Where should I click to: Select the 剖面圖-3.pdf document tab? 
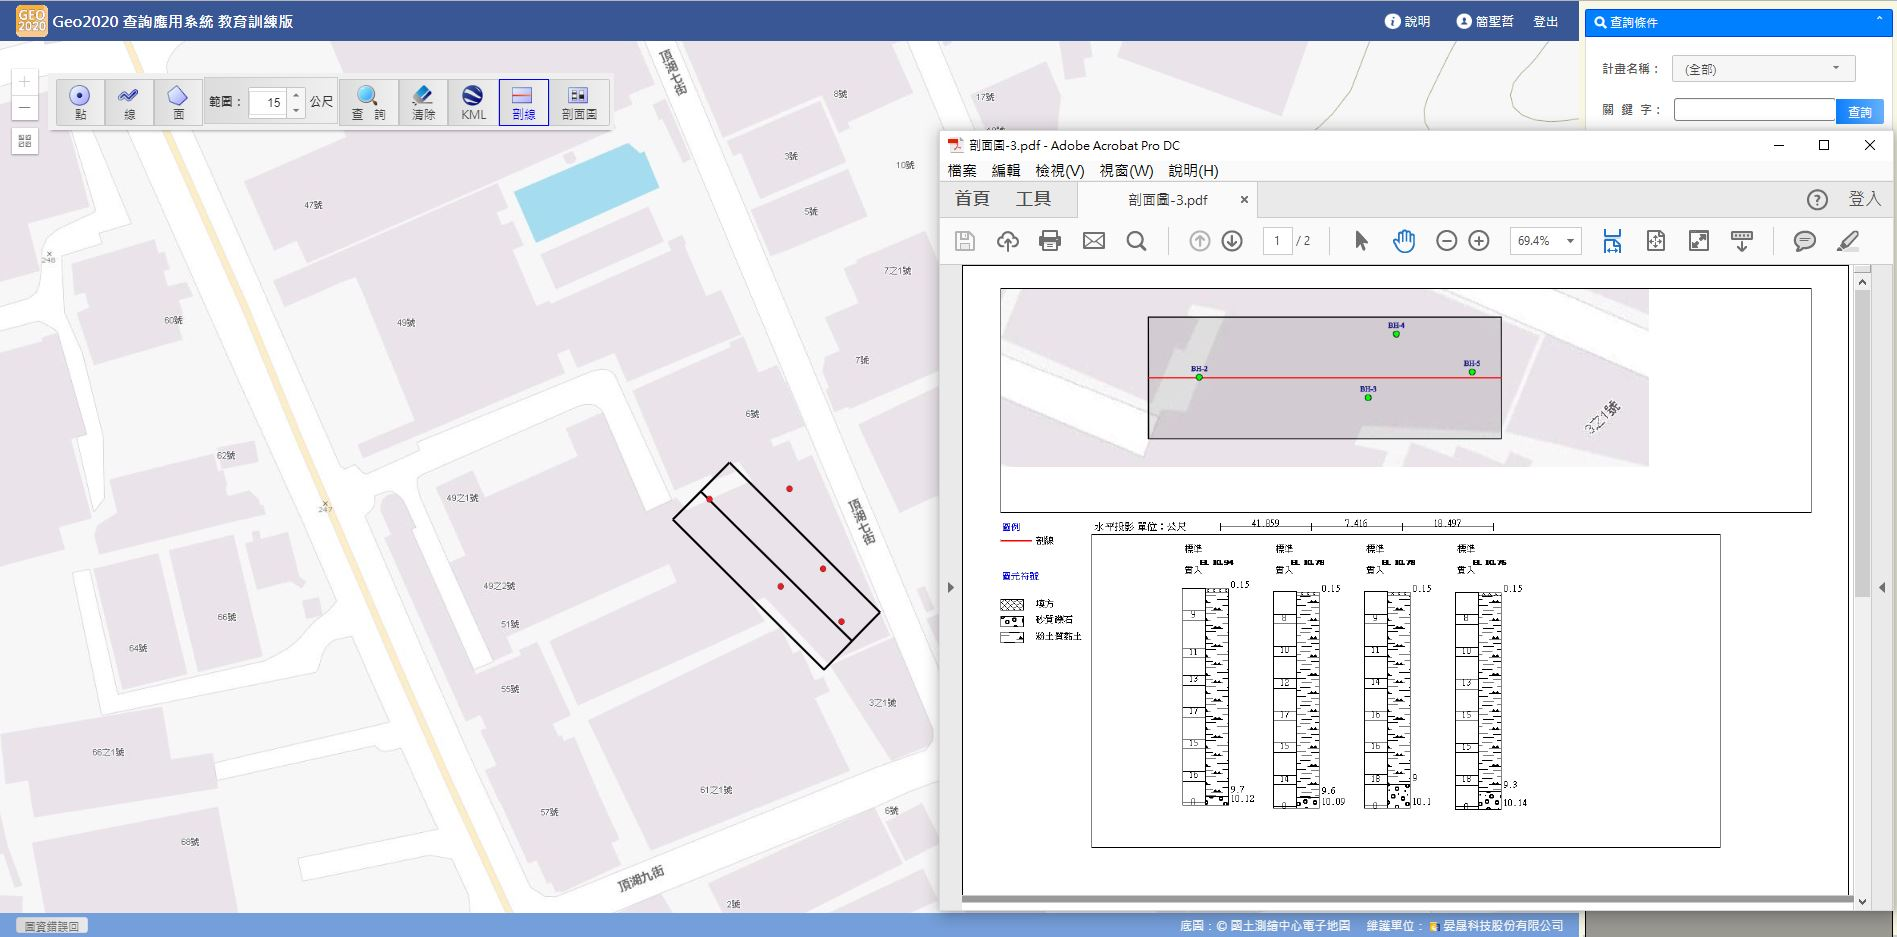tap(1167, 200)
